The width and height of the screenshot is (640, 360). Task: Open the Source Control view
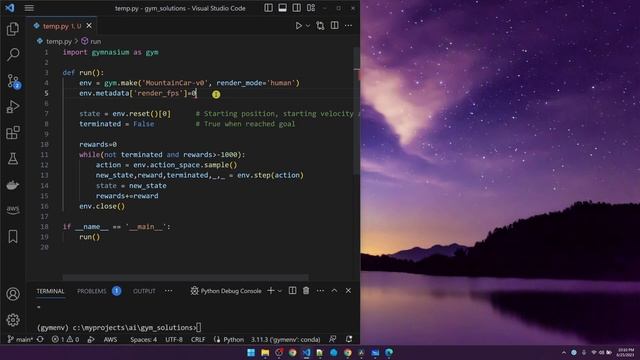tap(13, 81)
